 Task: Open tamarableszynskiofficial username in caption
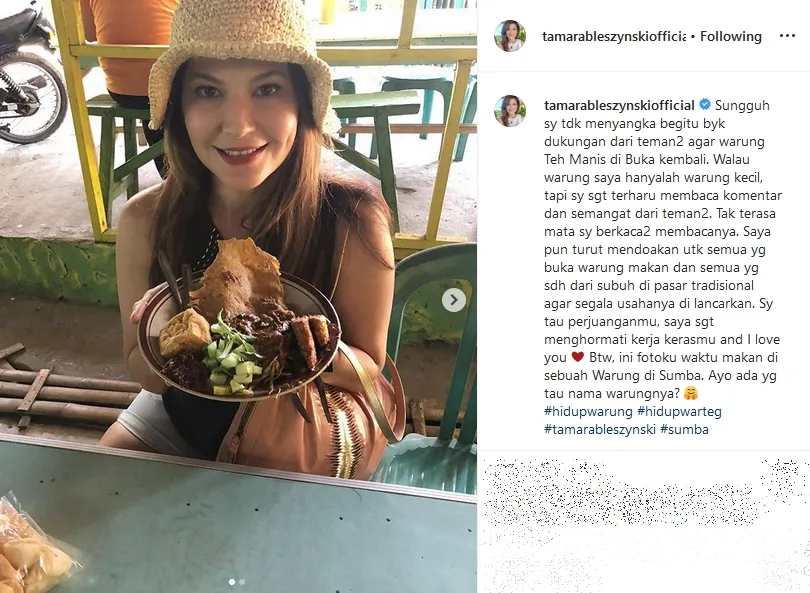click(619, 105)
